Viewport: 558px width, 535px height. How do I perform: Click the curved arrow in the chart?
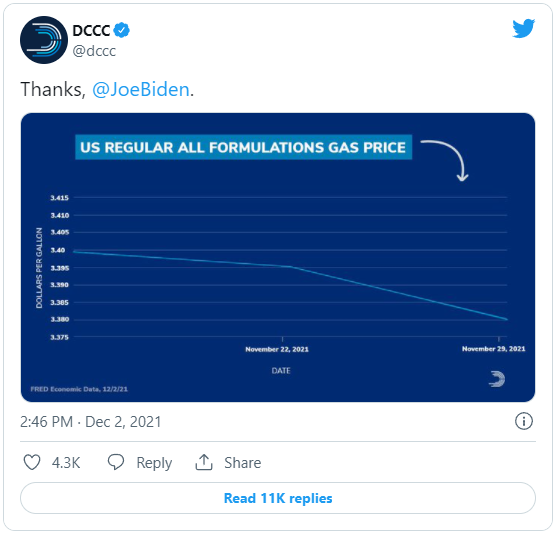(446, 160)
